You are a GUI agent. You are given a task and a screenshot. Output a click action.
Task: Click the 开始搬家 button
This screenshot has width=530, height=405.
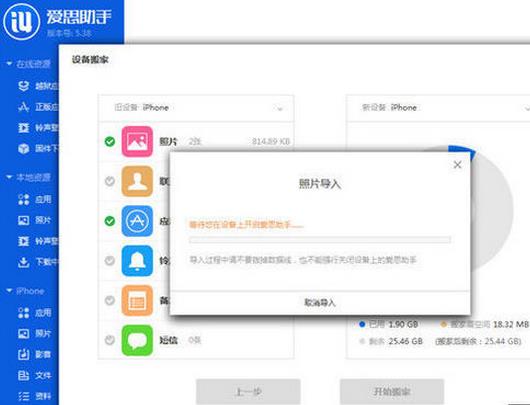point(392,392)
